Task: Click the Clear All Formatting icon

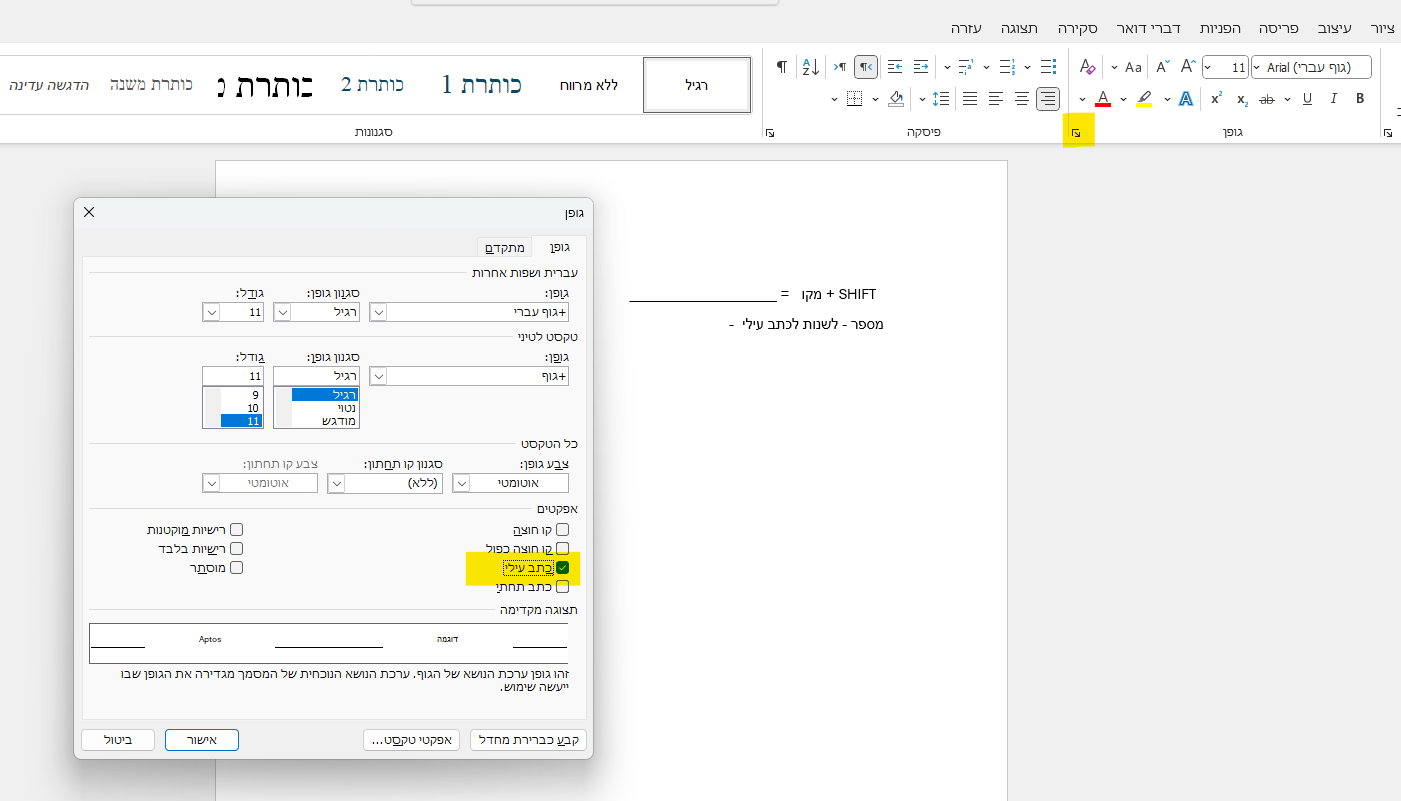Action: pyautogui.click(x=1088, y=67)
